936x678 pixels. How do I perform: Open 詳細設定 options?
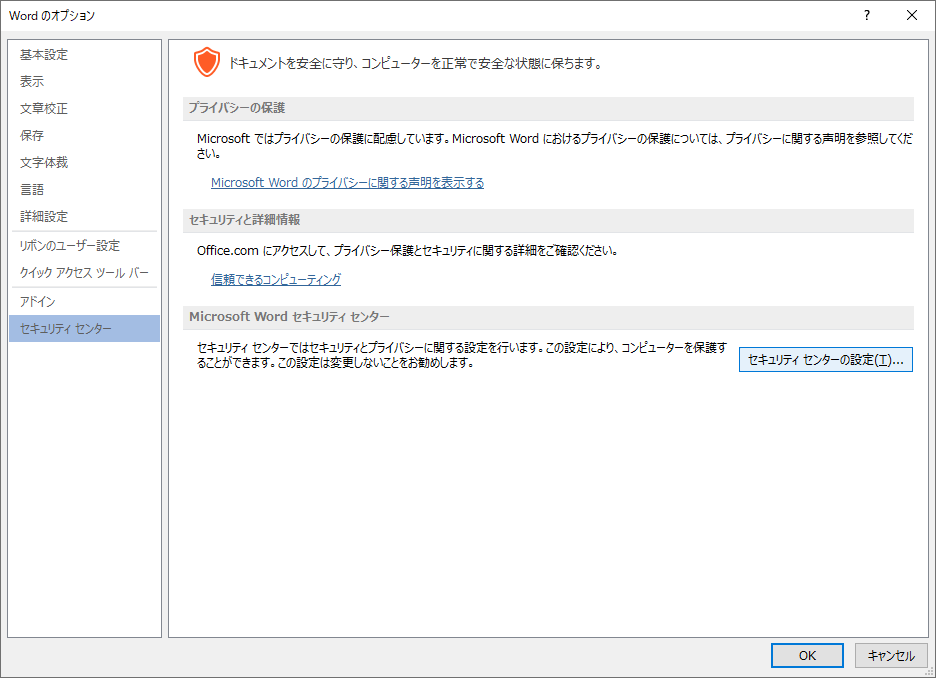click(x=44, y=217)
